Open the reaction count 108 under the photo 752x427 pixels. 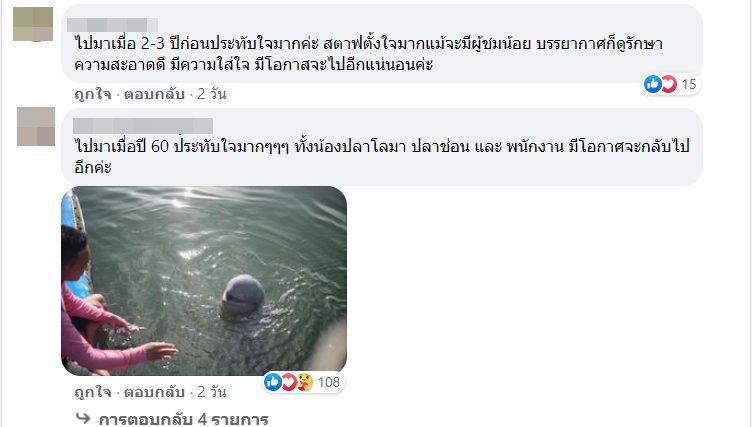click(329, 382)
